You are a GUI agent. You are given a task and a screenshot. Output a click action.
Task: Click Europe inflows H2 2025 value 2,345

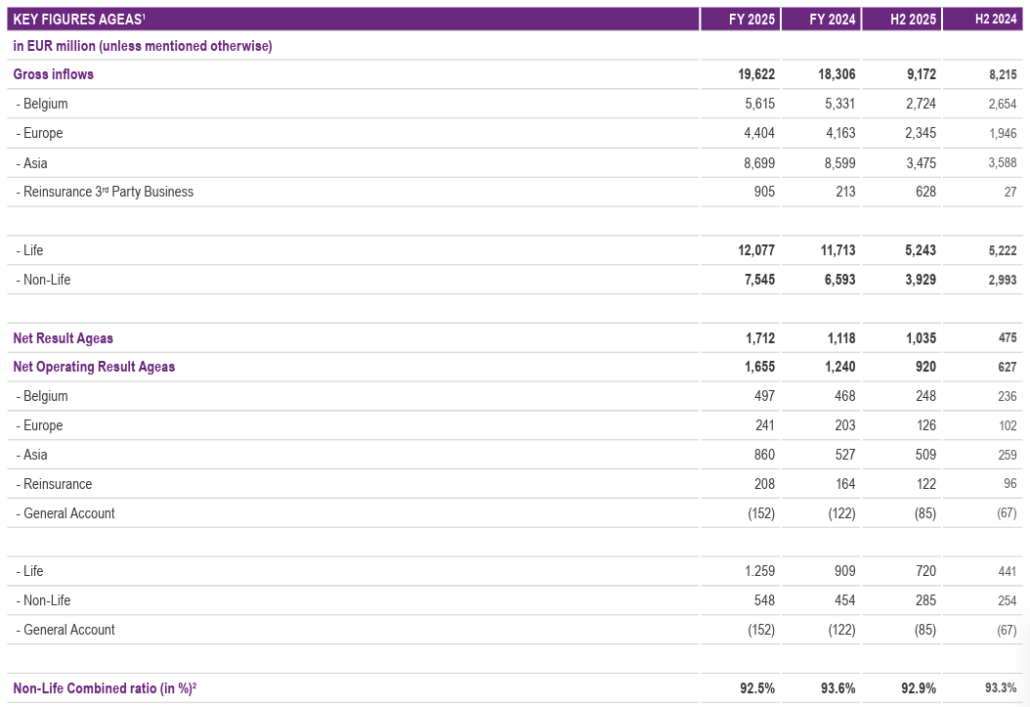920,133
